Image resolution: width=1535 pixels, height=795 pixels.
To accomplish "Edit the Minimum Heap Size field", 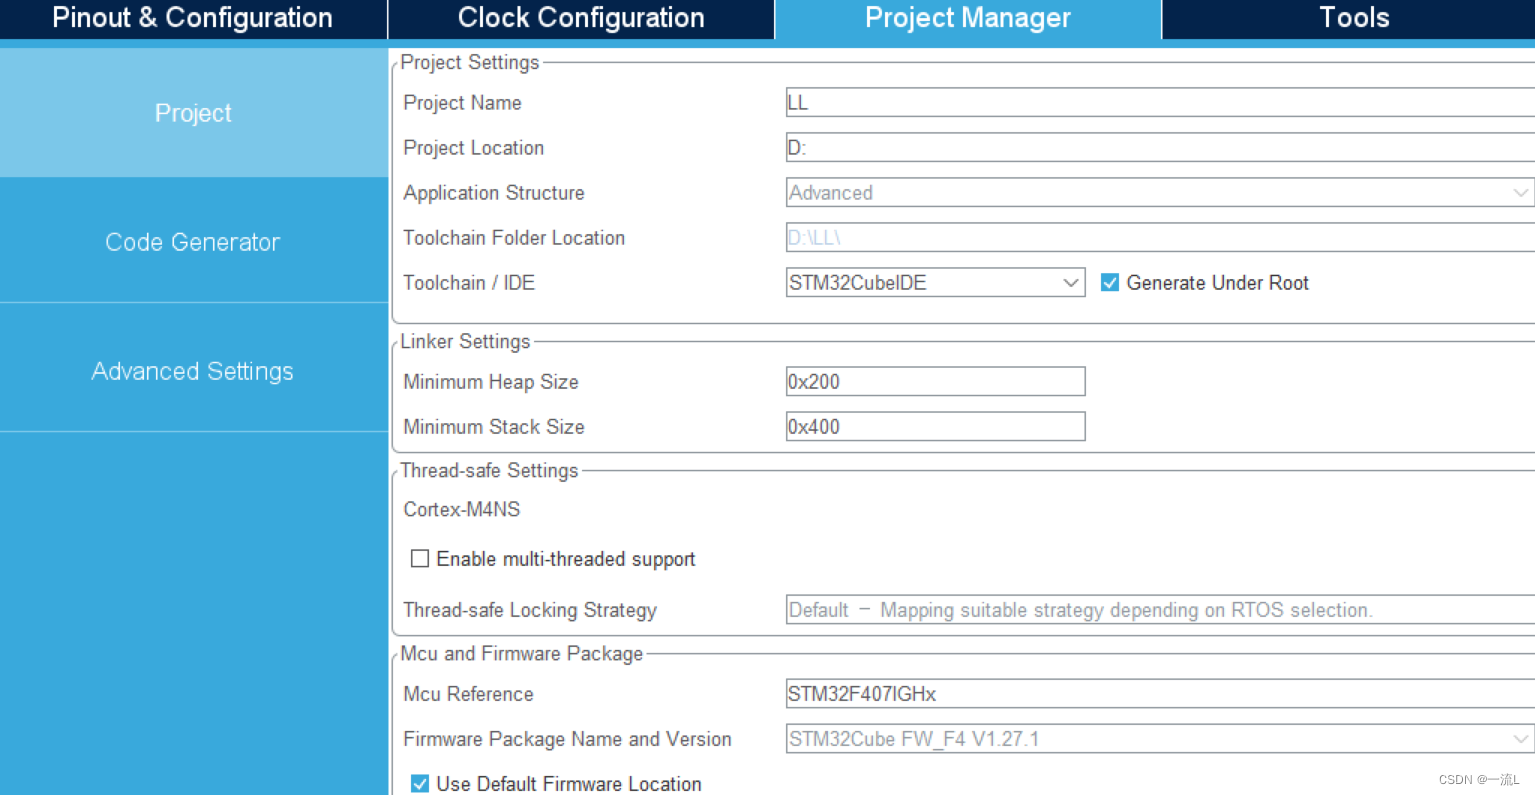I will pyautogui.click(x=935, y=381).
